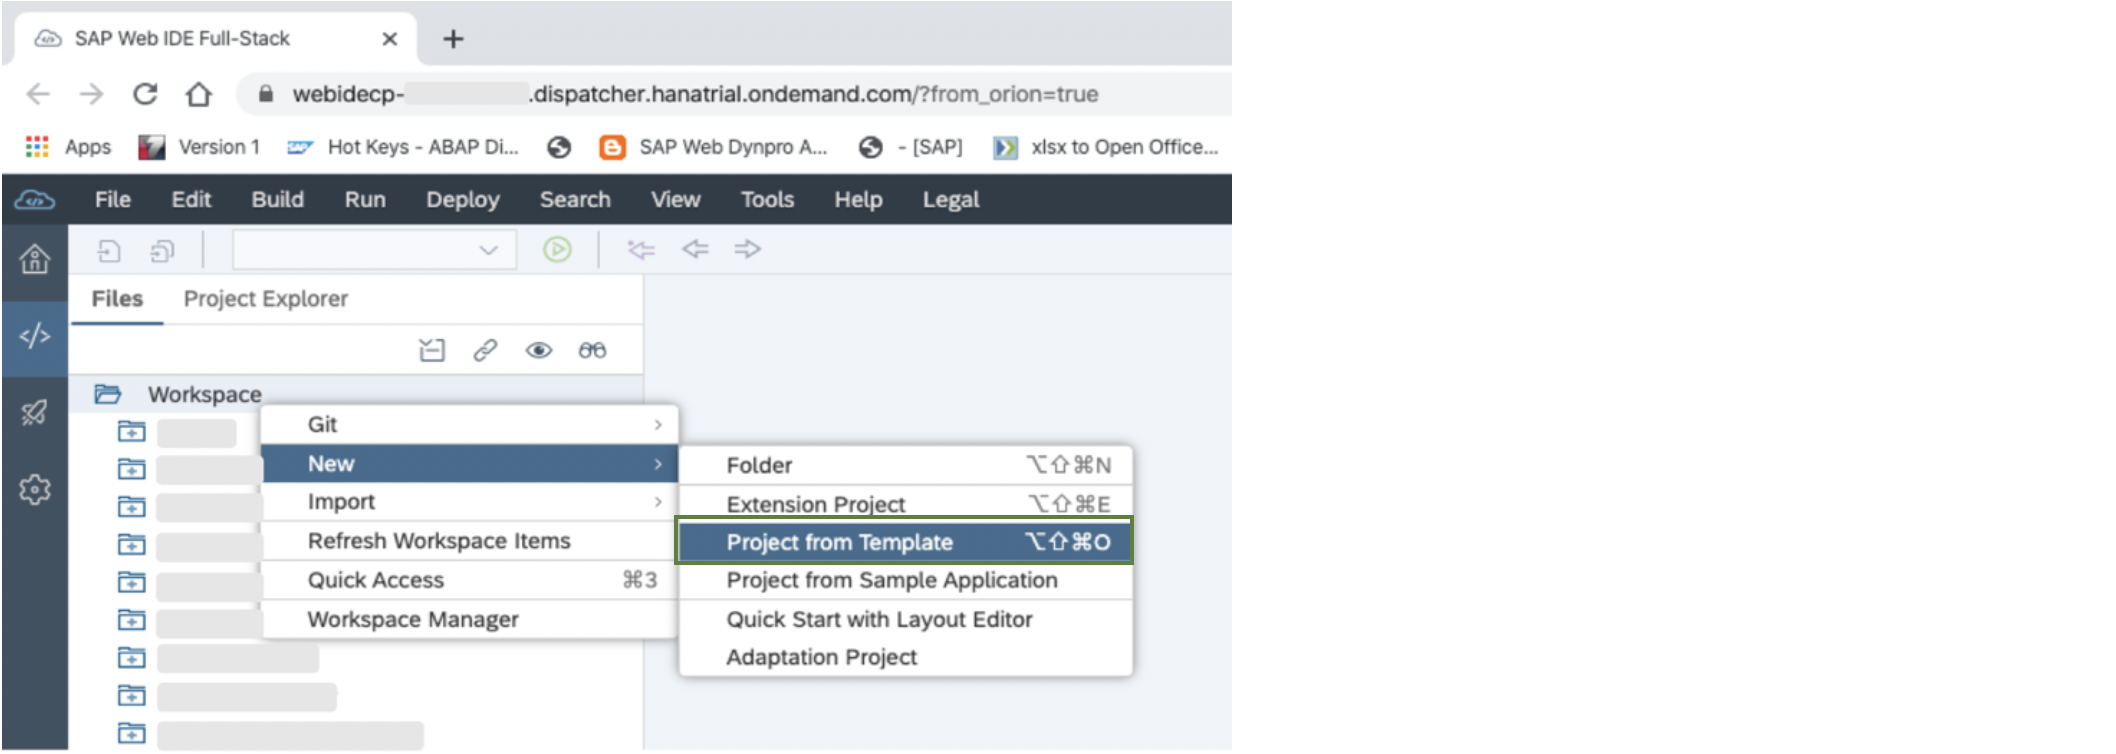The image size is (2116, 754).
Task: Open the Apps grid in bookmarks bar
Action: (x=37, y=147)
